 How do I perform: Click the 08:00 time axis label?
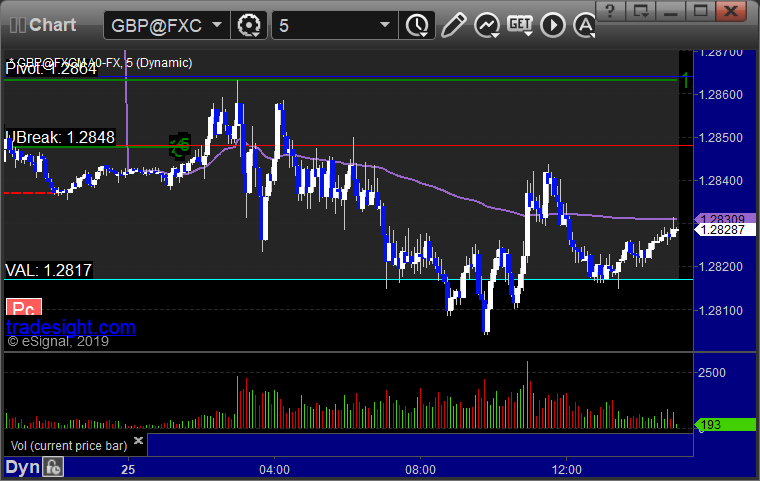click(420, 470)
